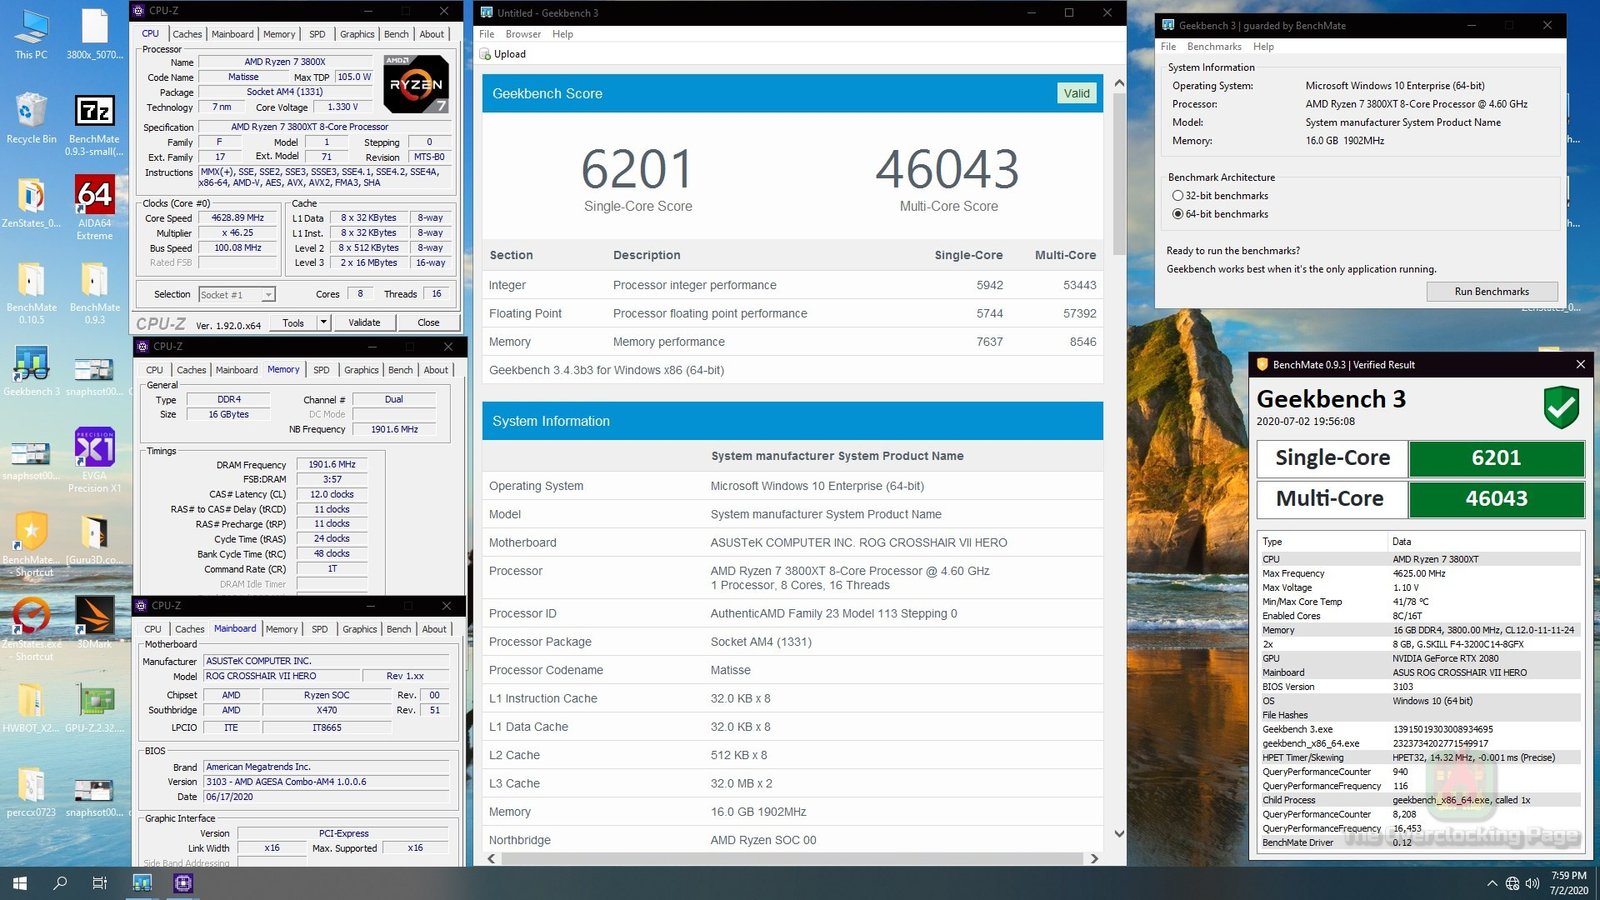Select the 64-bit benchmarks radio option
This screenshot has height=900, width=1600.
[1177, 214]
